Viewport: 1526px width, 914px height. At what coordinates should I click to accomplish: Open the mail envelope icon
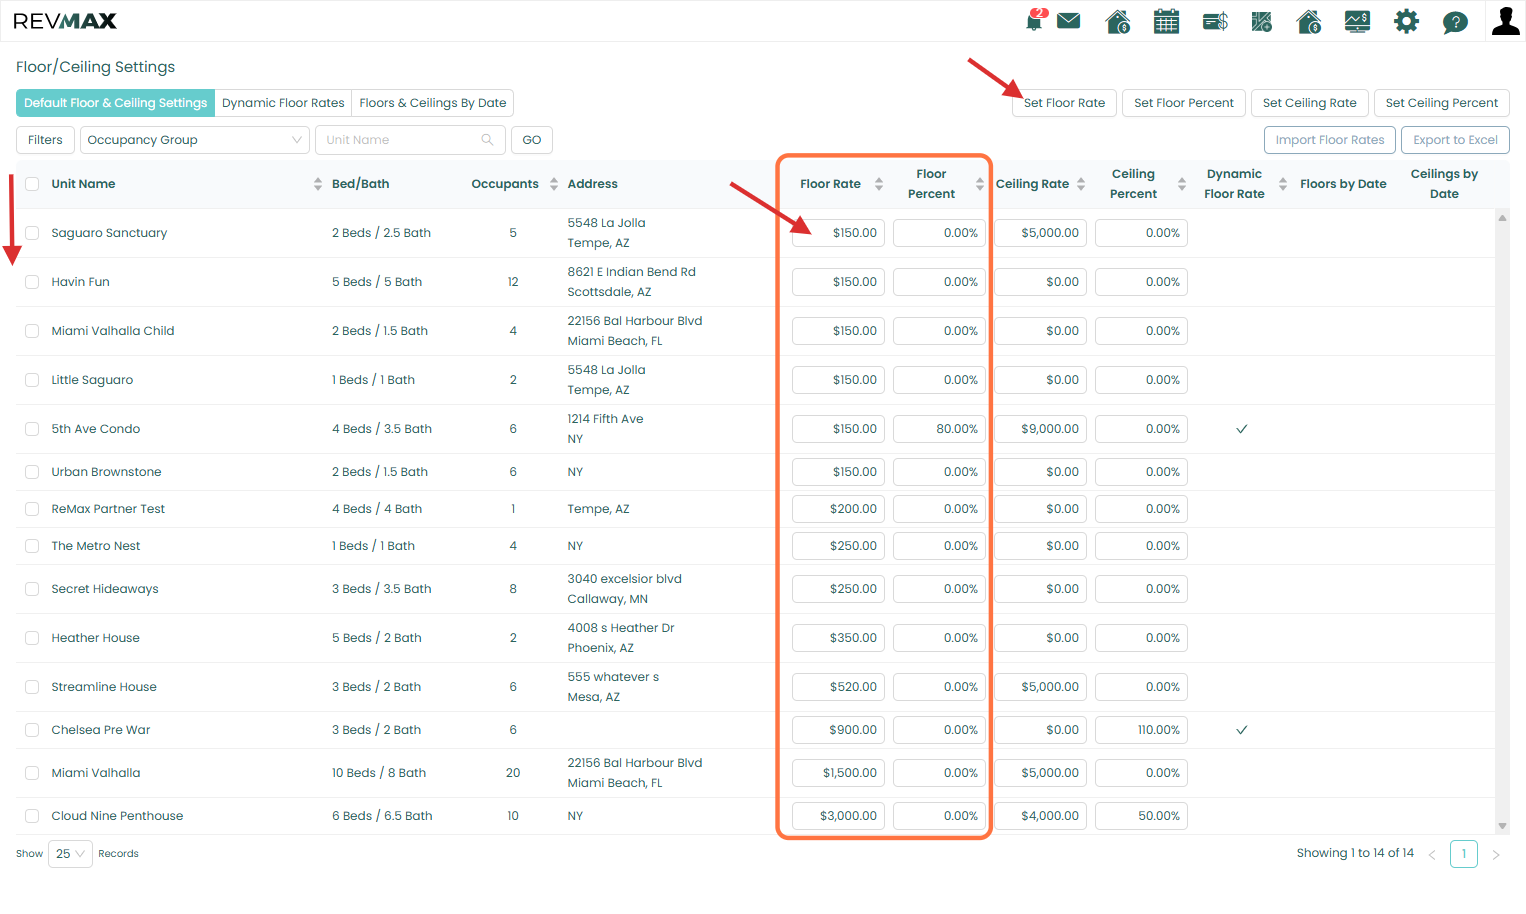coord(1069,21)
